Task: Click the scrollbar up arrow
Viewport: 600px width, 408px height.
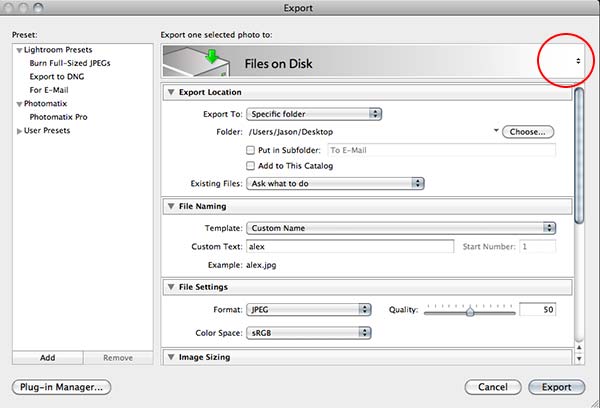Action: pyautogui.click(x=579, y=348)
